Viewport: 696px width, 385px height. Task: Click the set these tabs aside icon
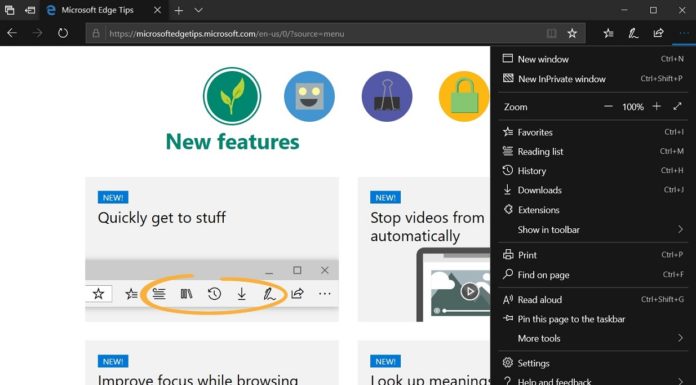coord(30,10)
